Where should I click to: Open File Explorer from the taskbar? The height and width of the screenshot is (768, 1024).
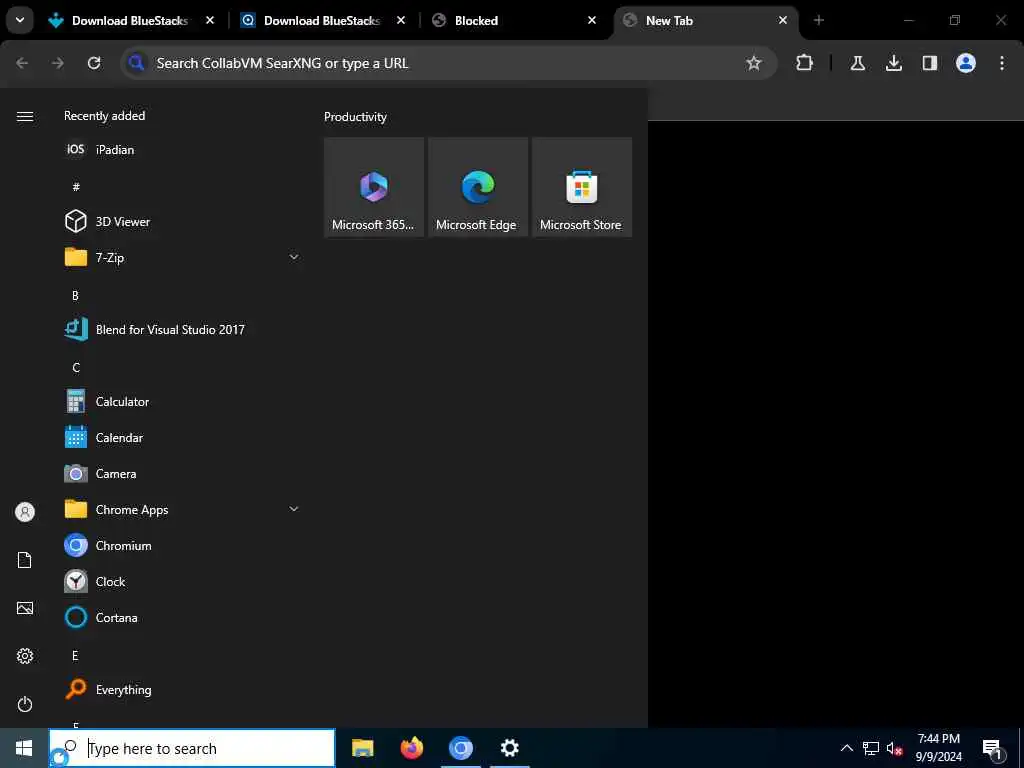[x=362, y=748]
